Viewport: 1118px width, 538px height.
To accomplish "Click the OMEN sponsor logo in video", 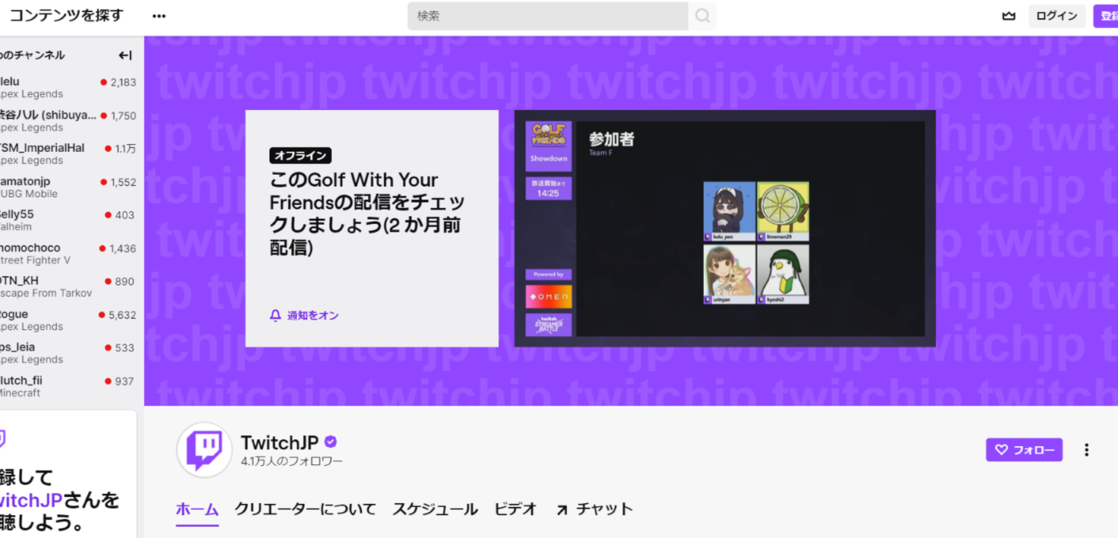I will tap(548, 296).
